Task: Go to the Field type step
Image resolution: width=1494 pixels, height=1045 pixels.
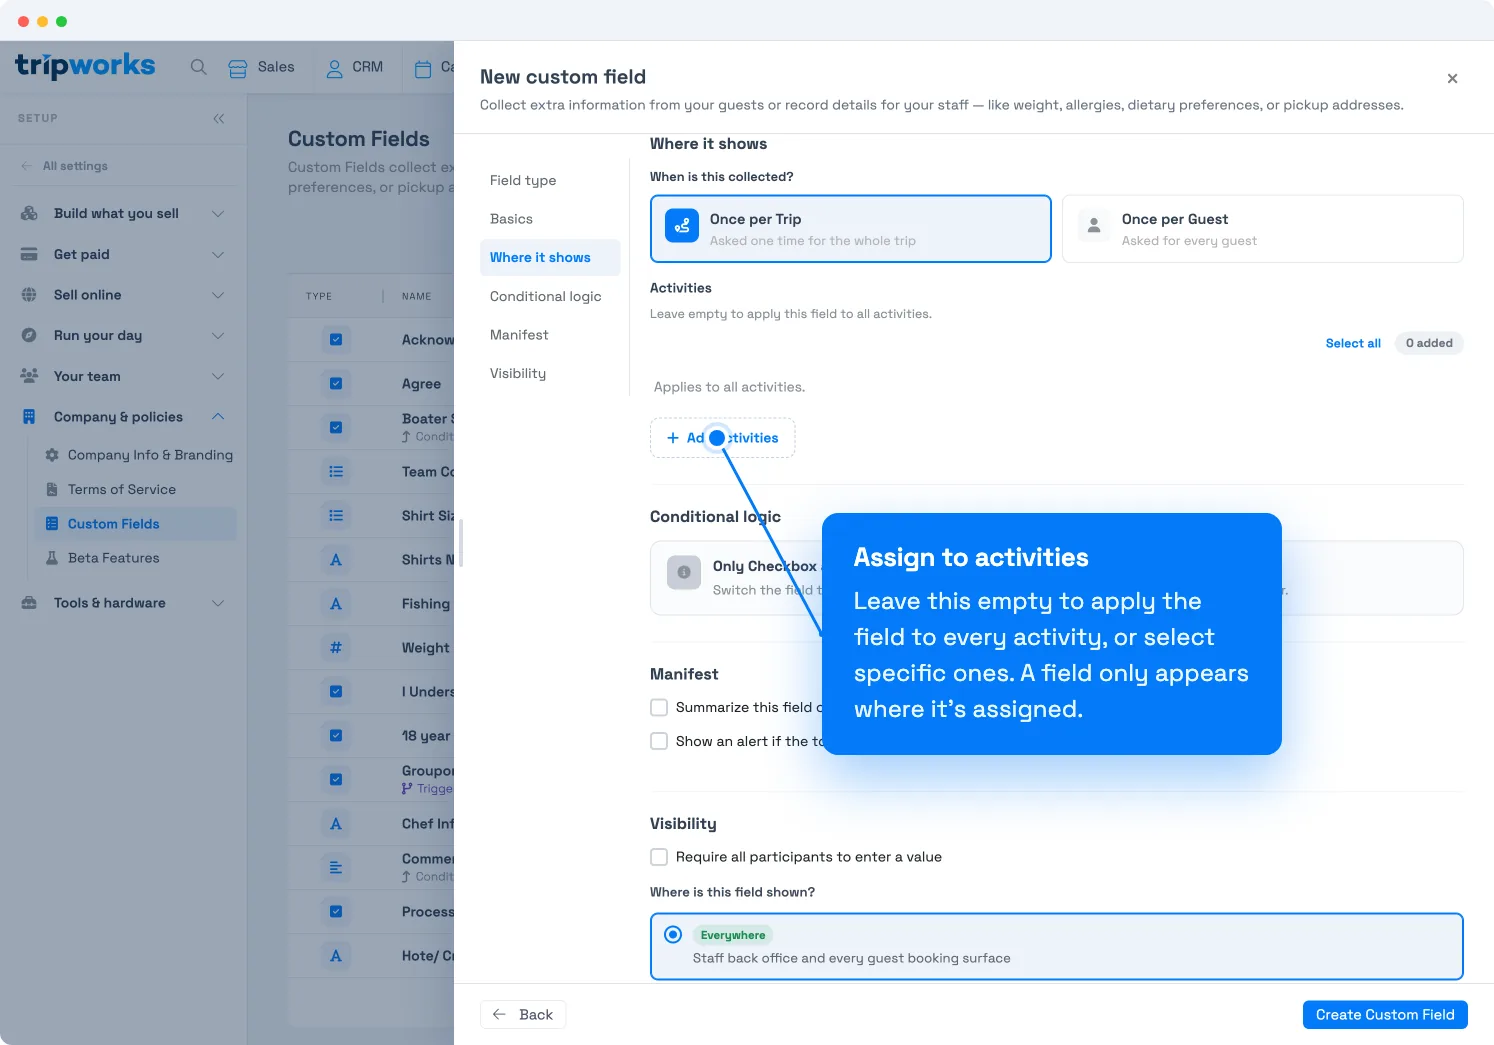Action: click(550, 180)
